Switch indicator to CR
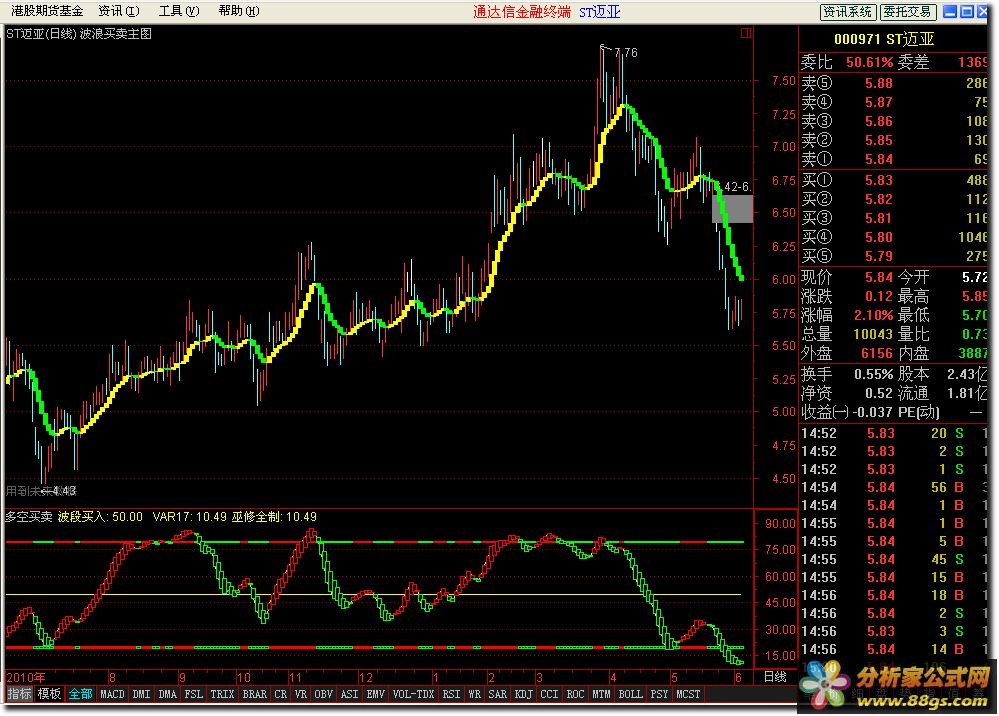999x716 pixels. coord(280,694)
